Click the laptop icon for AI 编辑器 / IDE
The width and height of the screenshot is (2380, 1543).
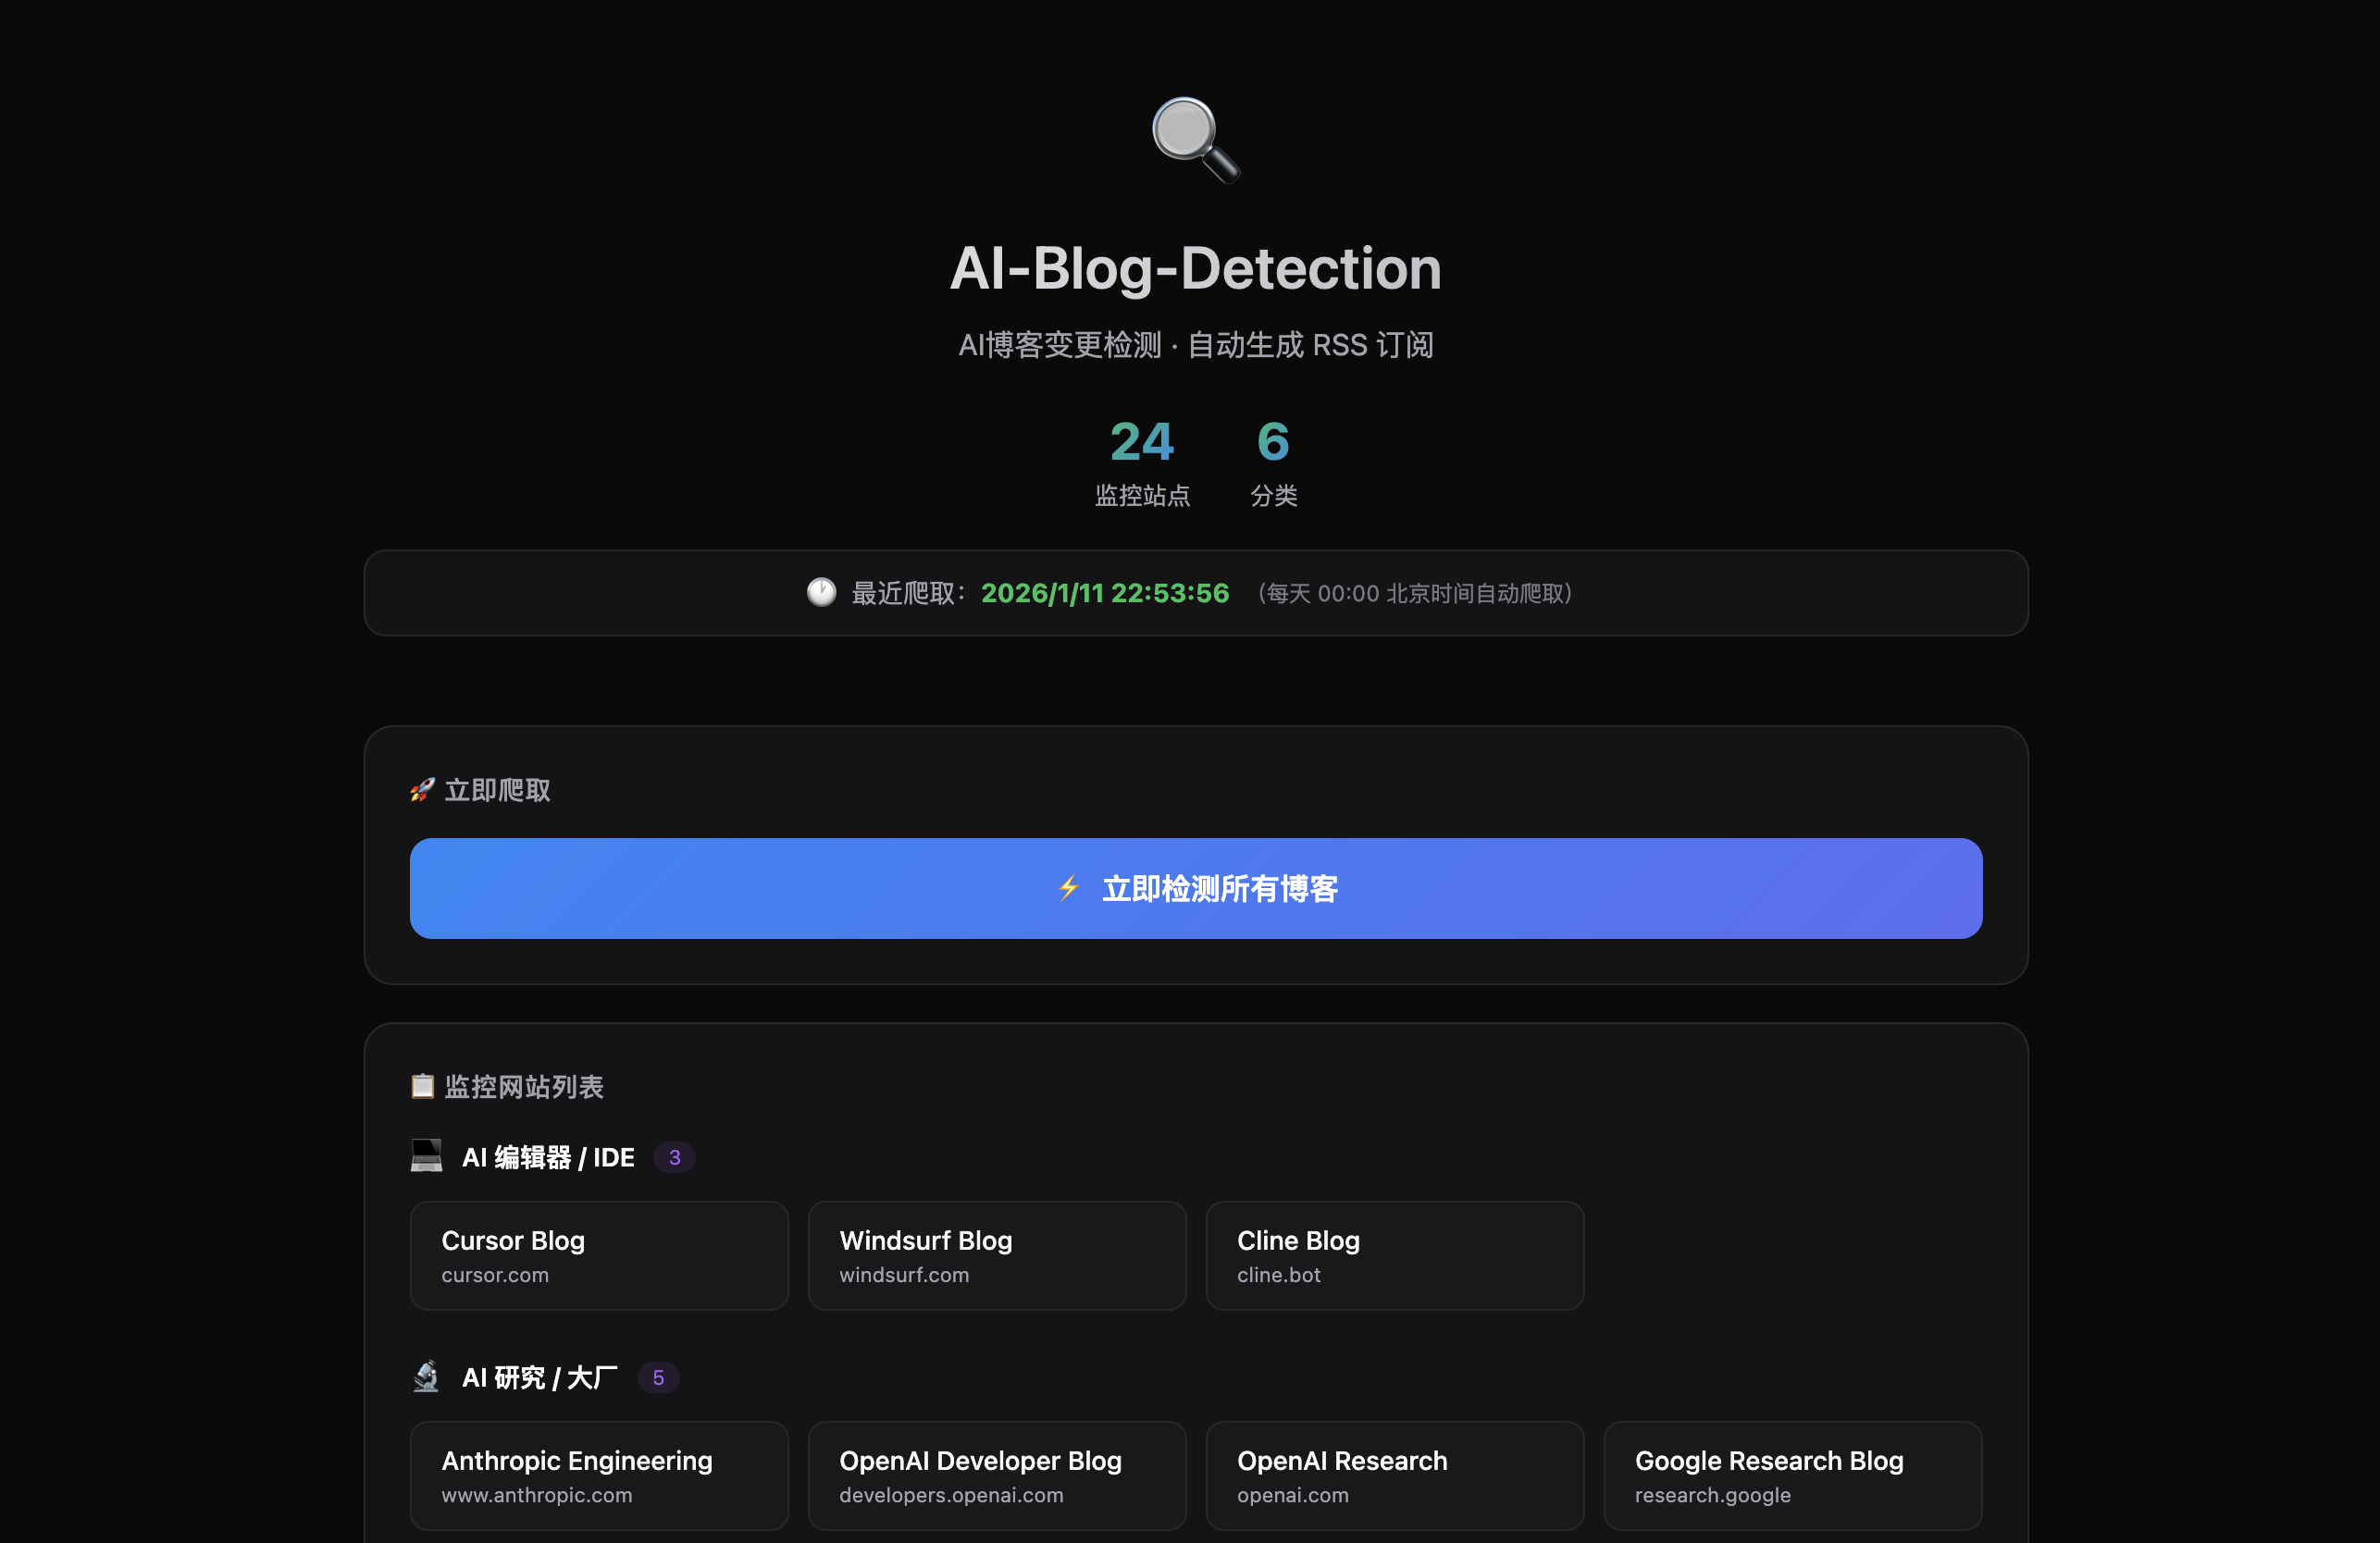click(427, 1156)
